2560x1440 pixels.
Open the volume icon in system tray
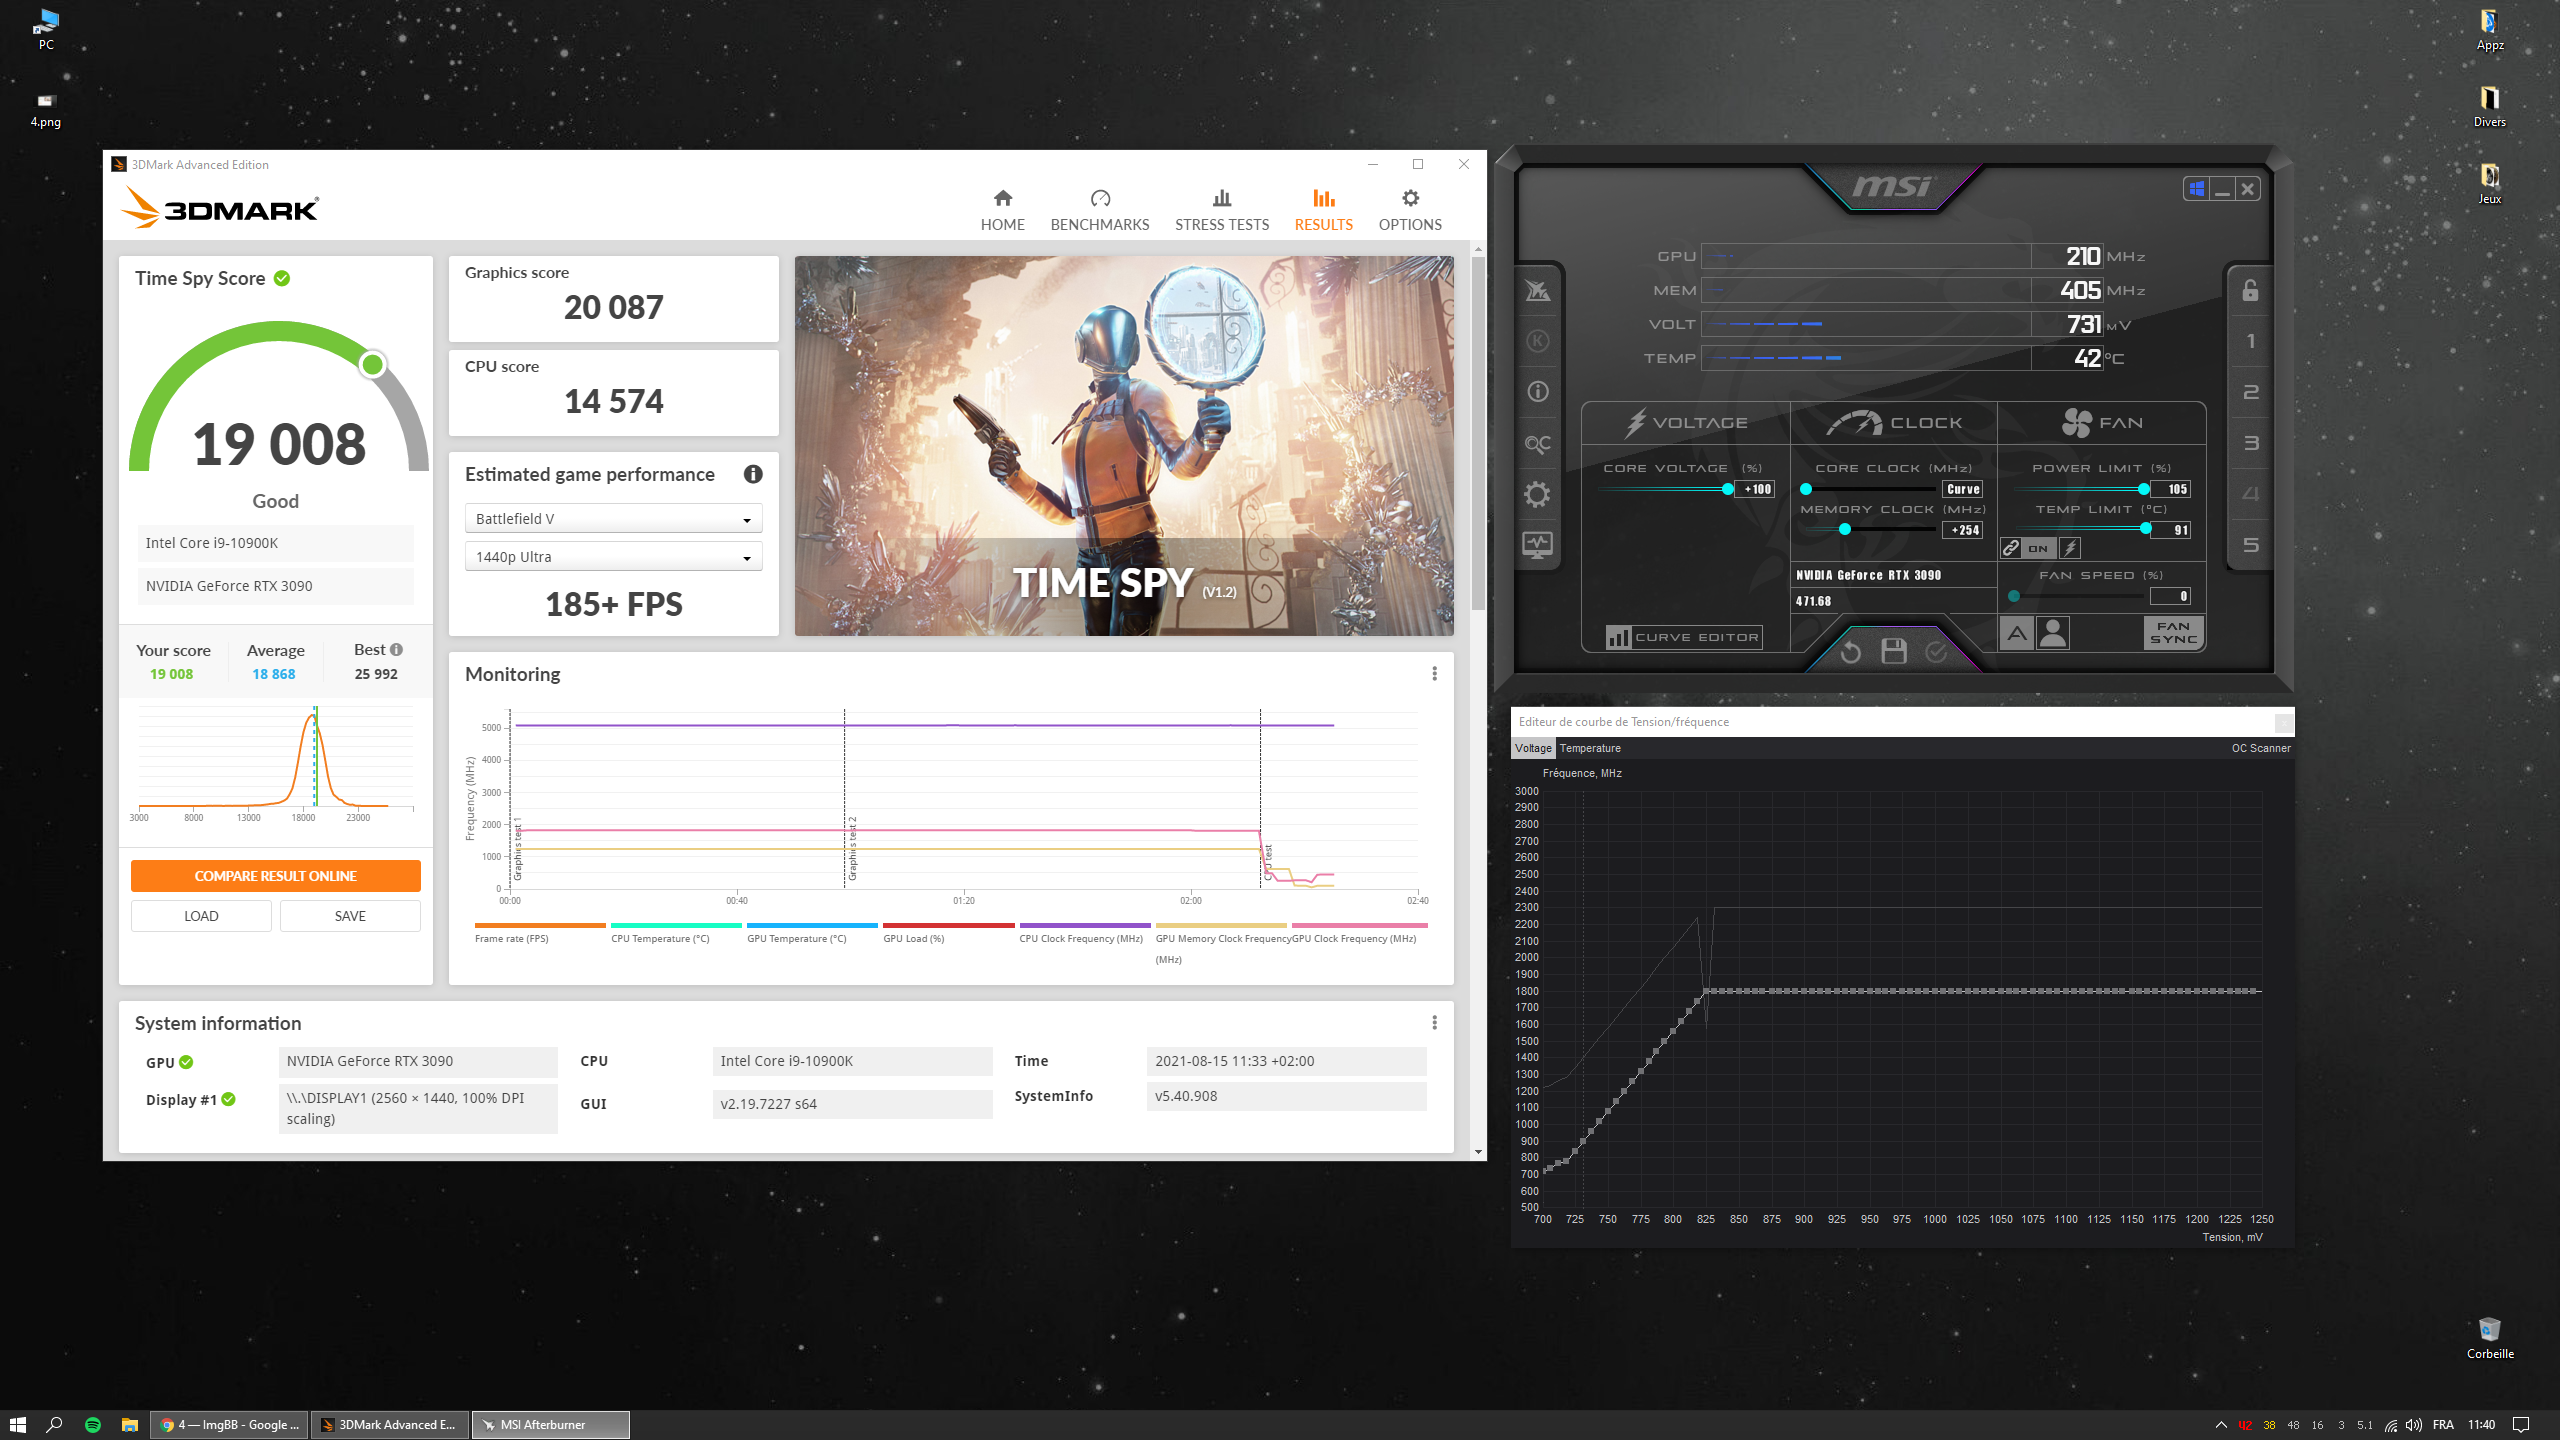[2414, 1425]
